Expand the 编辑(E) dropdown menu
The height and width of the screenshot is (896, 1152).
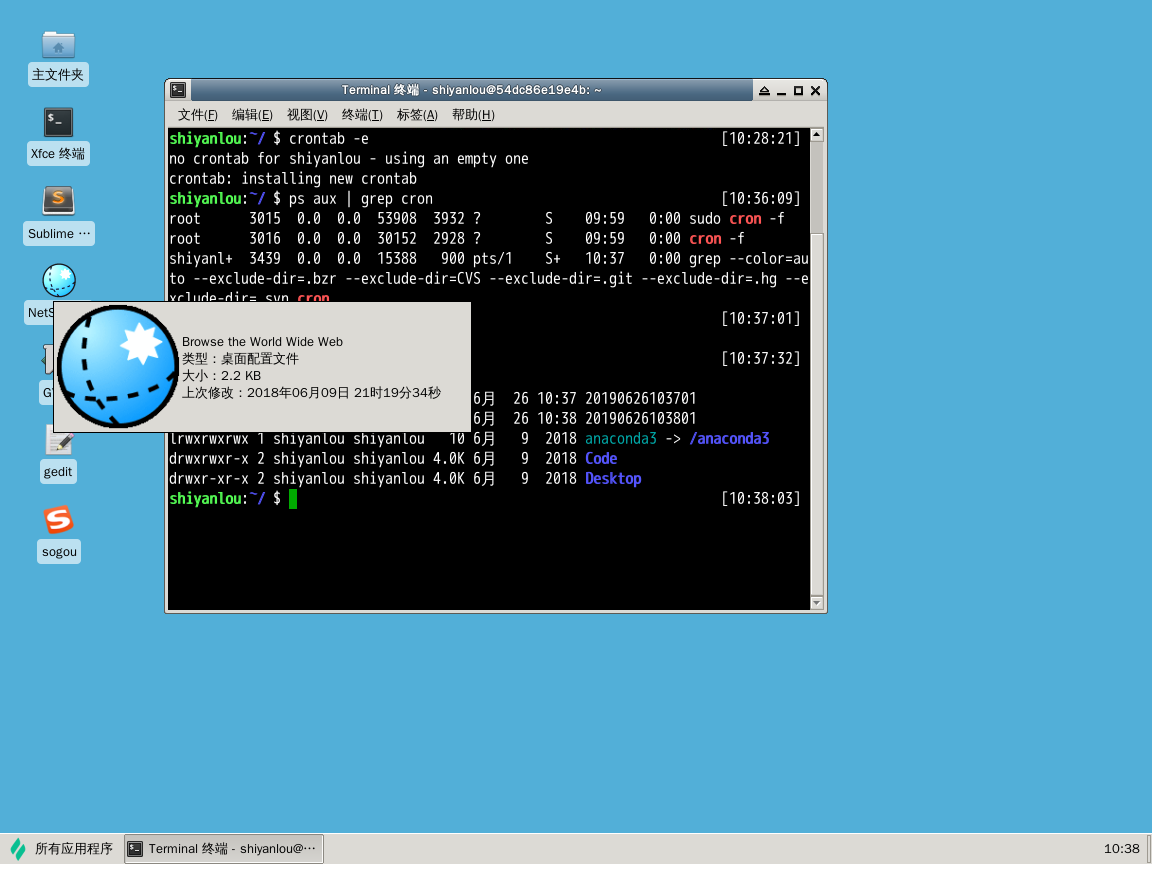pos(250,114)
